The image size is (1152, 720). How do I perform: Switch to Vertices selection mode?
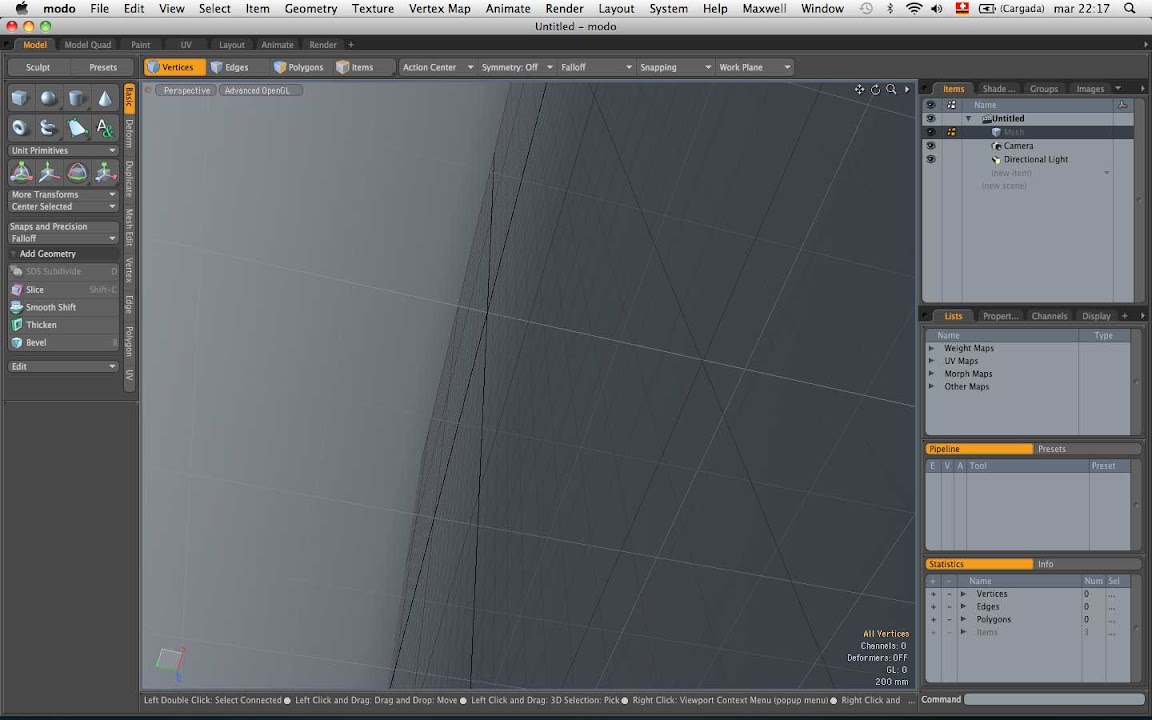coord(175,67)
